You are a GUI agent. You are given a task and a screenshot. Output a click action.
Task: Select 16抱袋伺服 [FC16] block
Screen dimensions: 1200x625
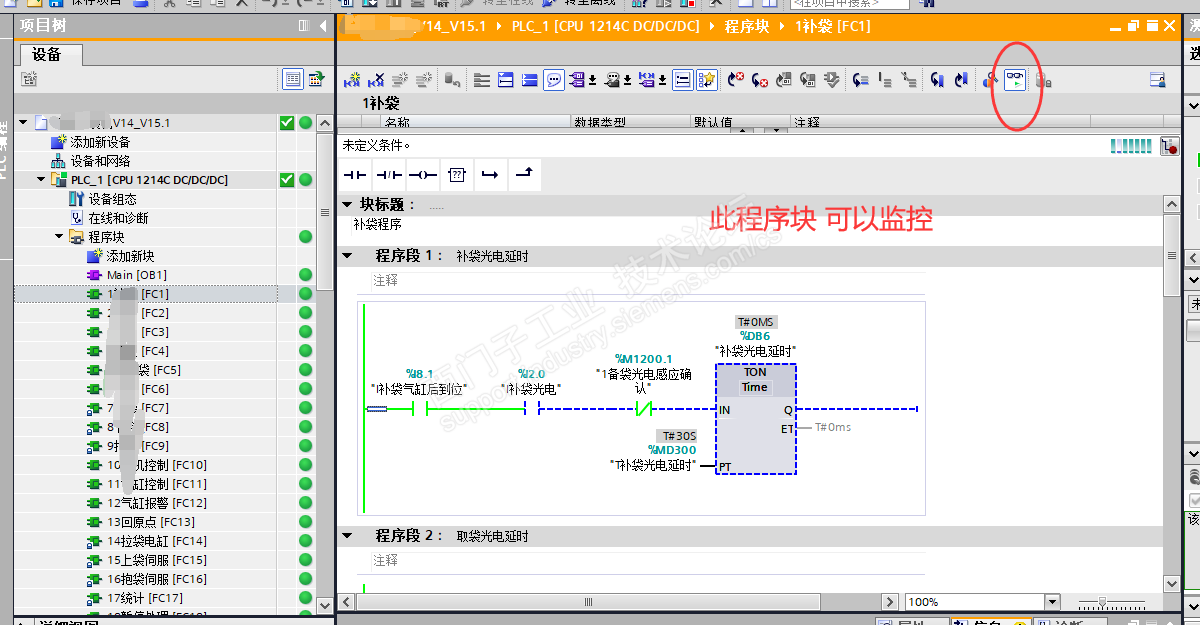click(157, 579)
